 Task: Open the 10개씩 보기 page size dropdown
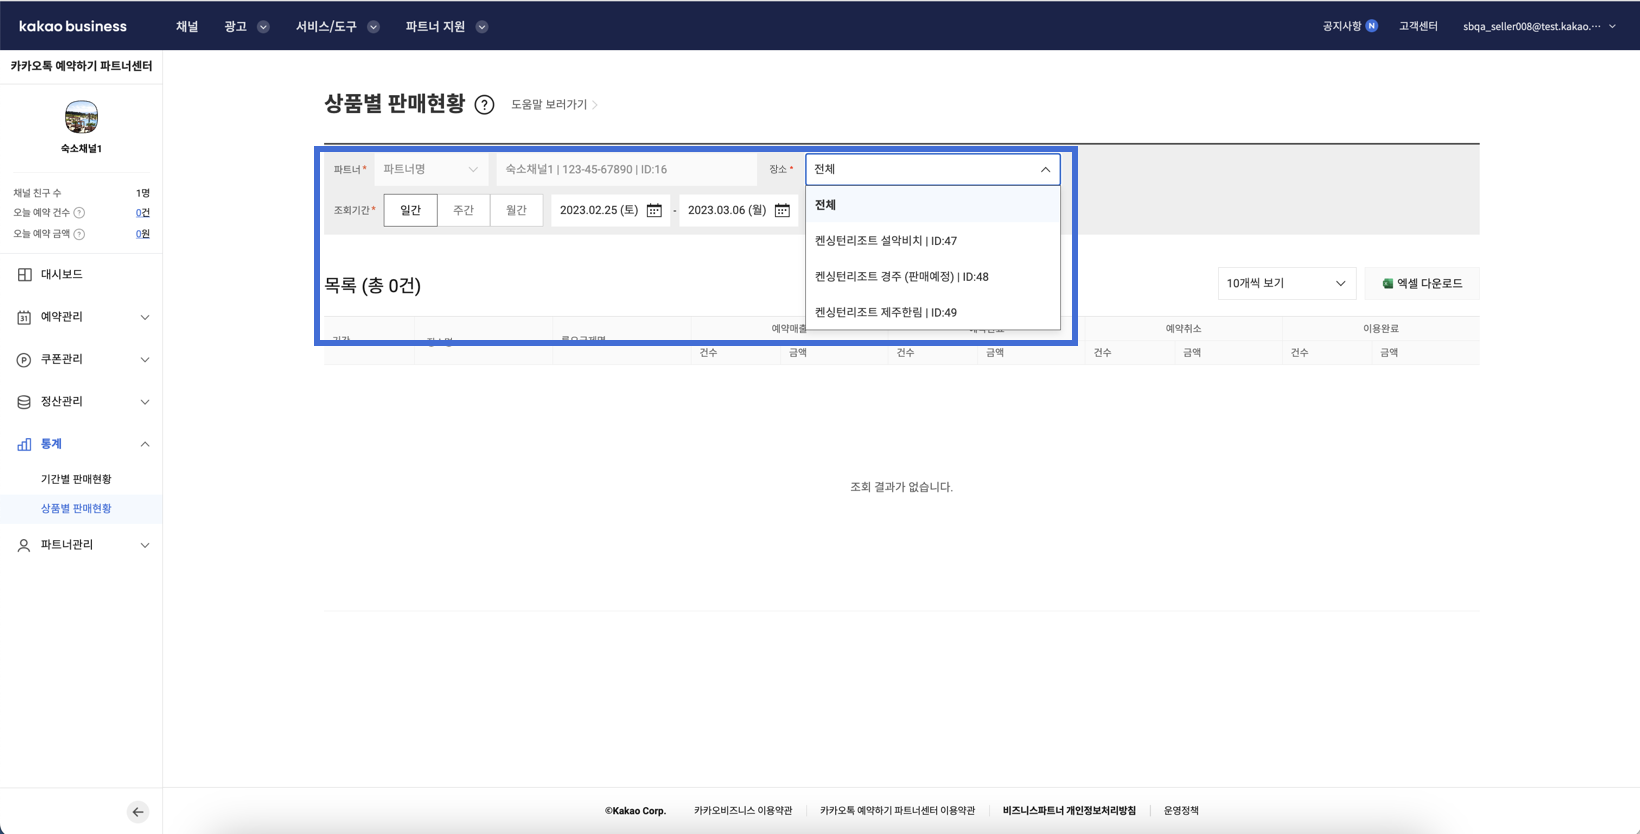(x=1286, y=284)
